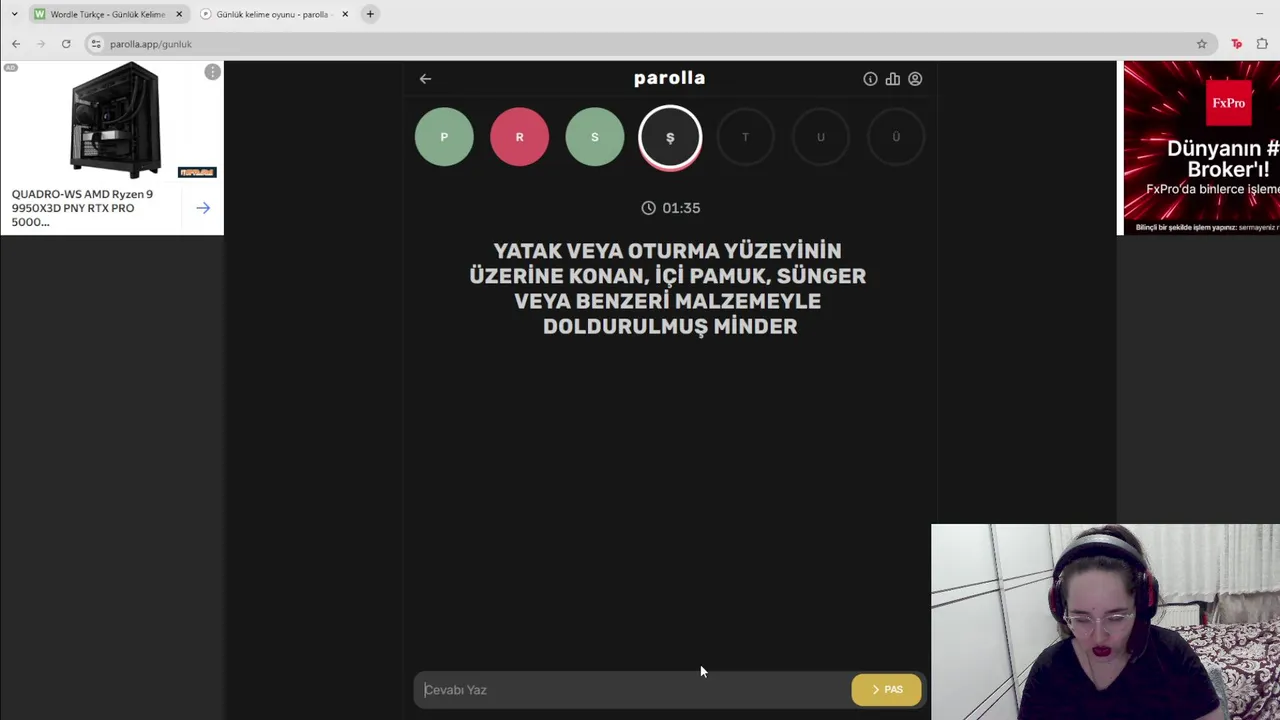Image resolution: width=1280 pixels, height=720 pixels.
Task: Open the QUADRO-WS AMD Ryzen ad arrow
Action: (203, 208)
